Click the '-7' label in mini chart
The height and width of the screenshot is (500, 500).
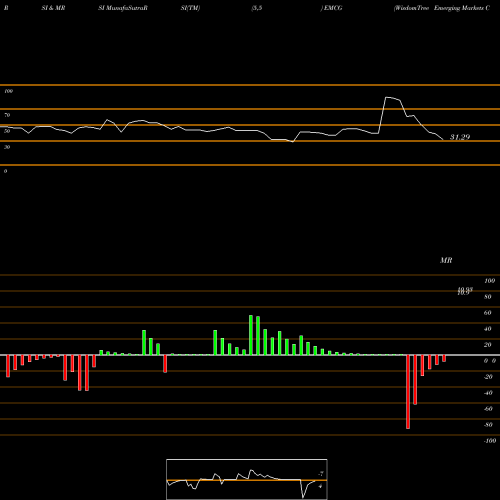click(321, 473)
